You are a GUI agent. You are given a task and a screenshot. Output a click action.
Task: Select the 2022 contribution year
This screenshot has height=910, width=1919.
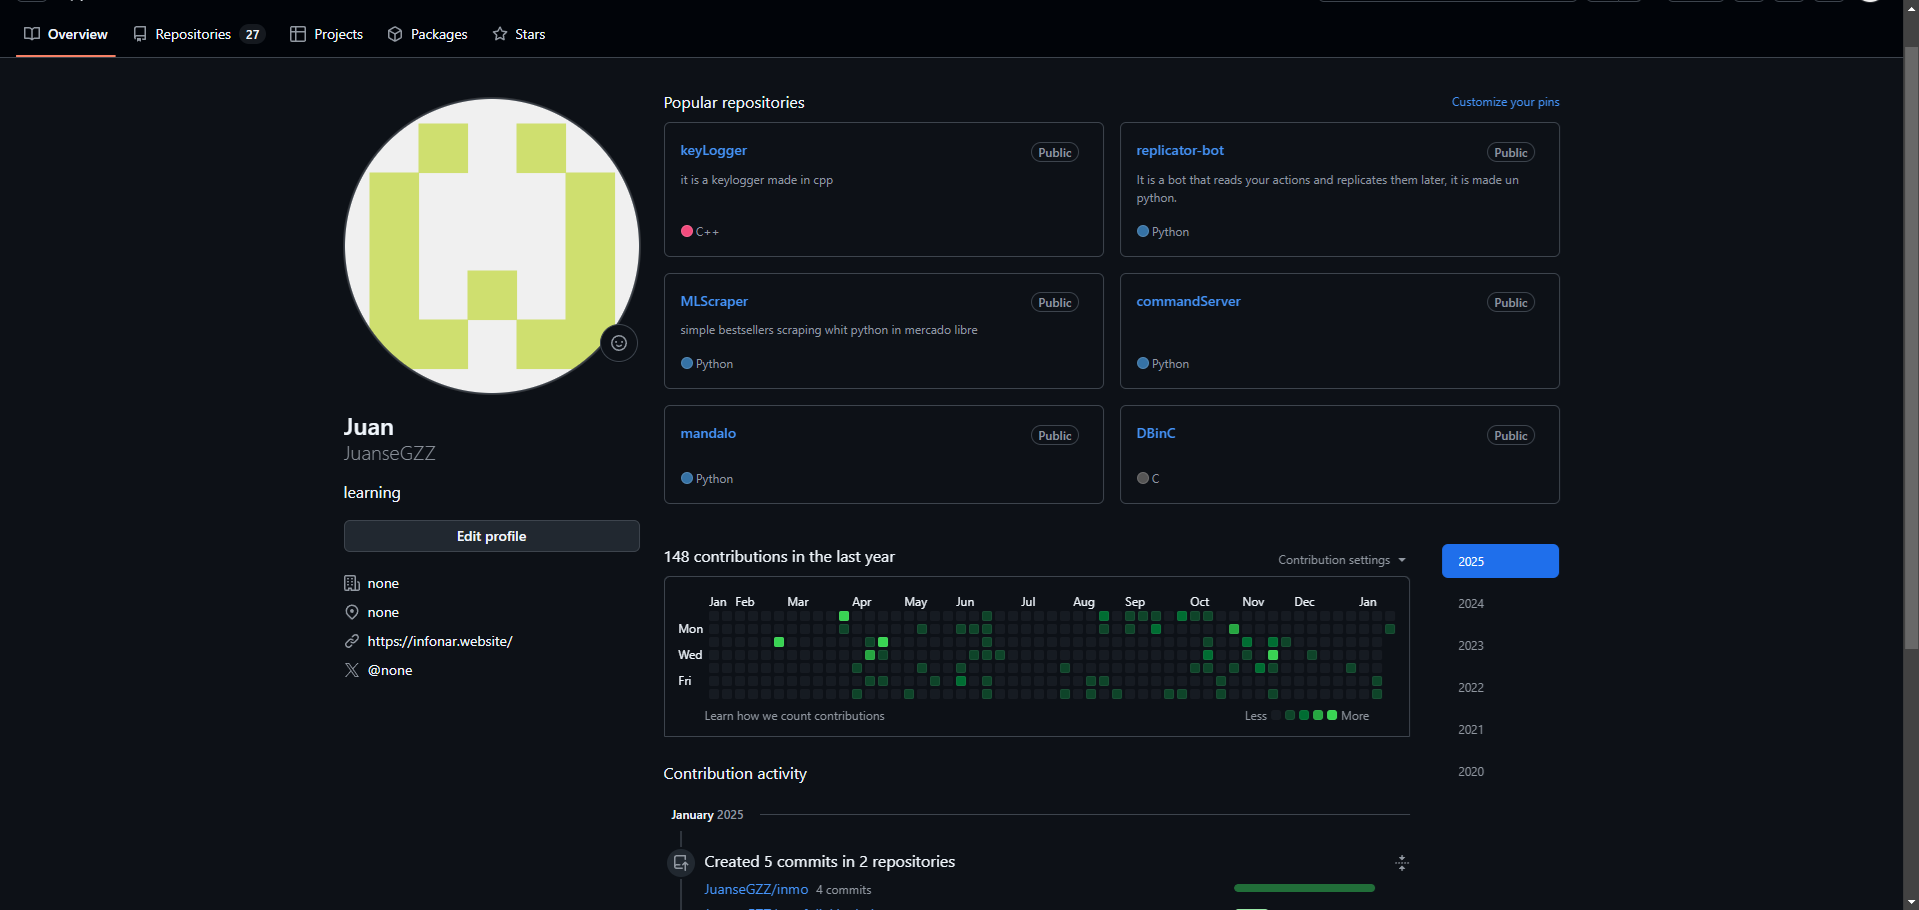tap(1500, 687)
